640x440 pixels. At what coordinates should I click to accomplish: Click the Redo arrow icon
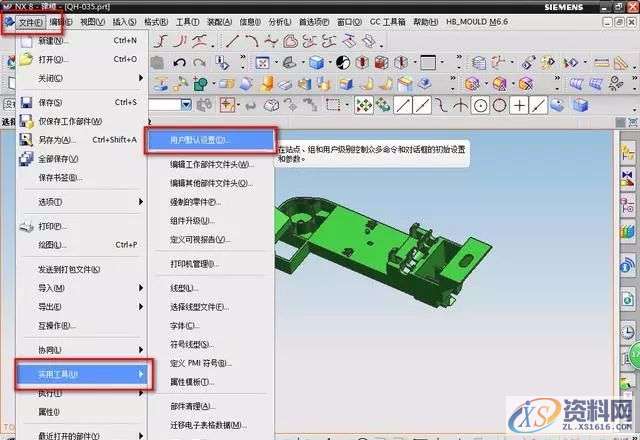click(200, 63)
